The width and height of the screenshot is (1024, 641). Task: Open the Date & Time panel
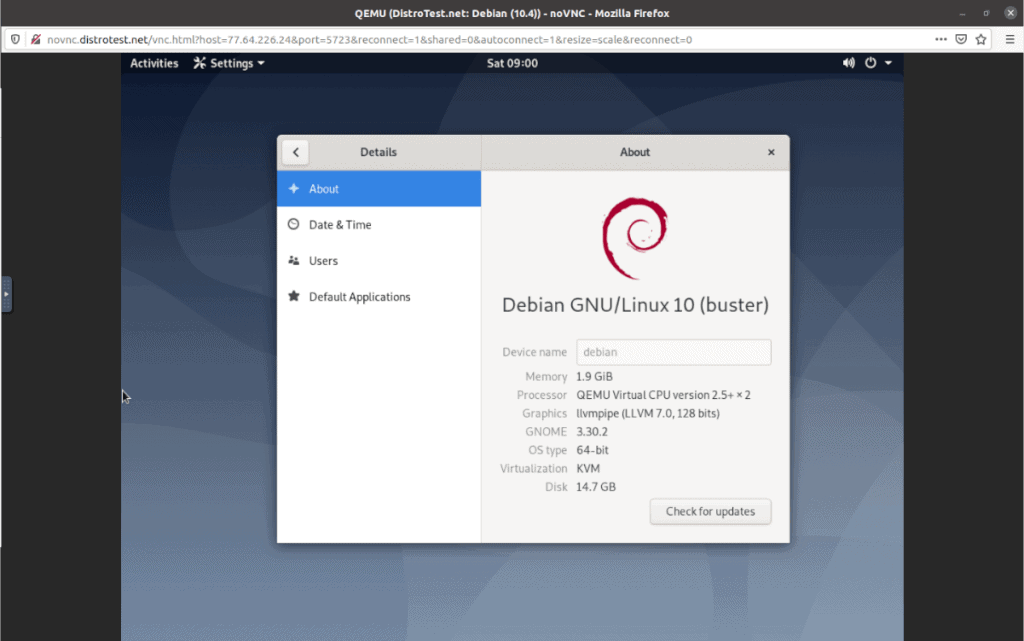click(x=379, y=225)
